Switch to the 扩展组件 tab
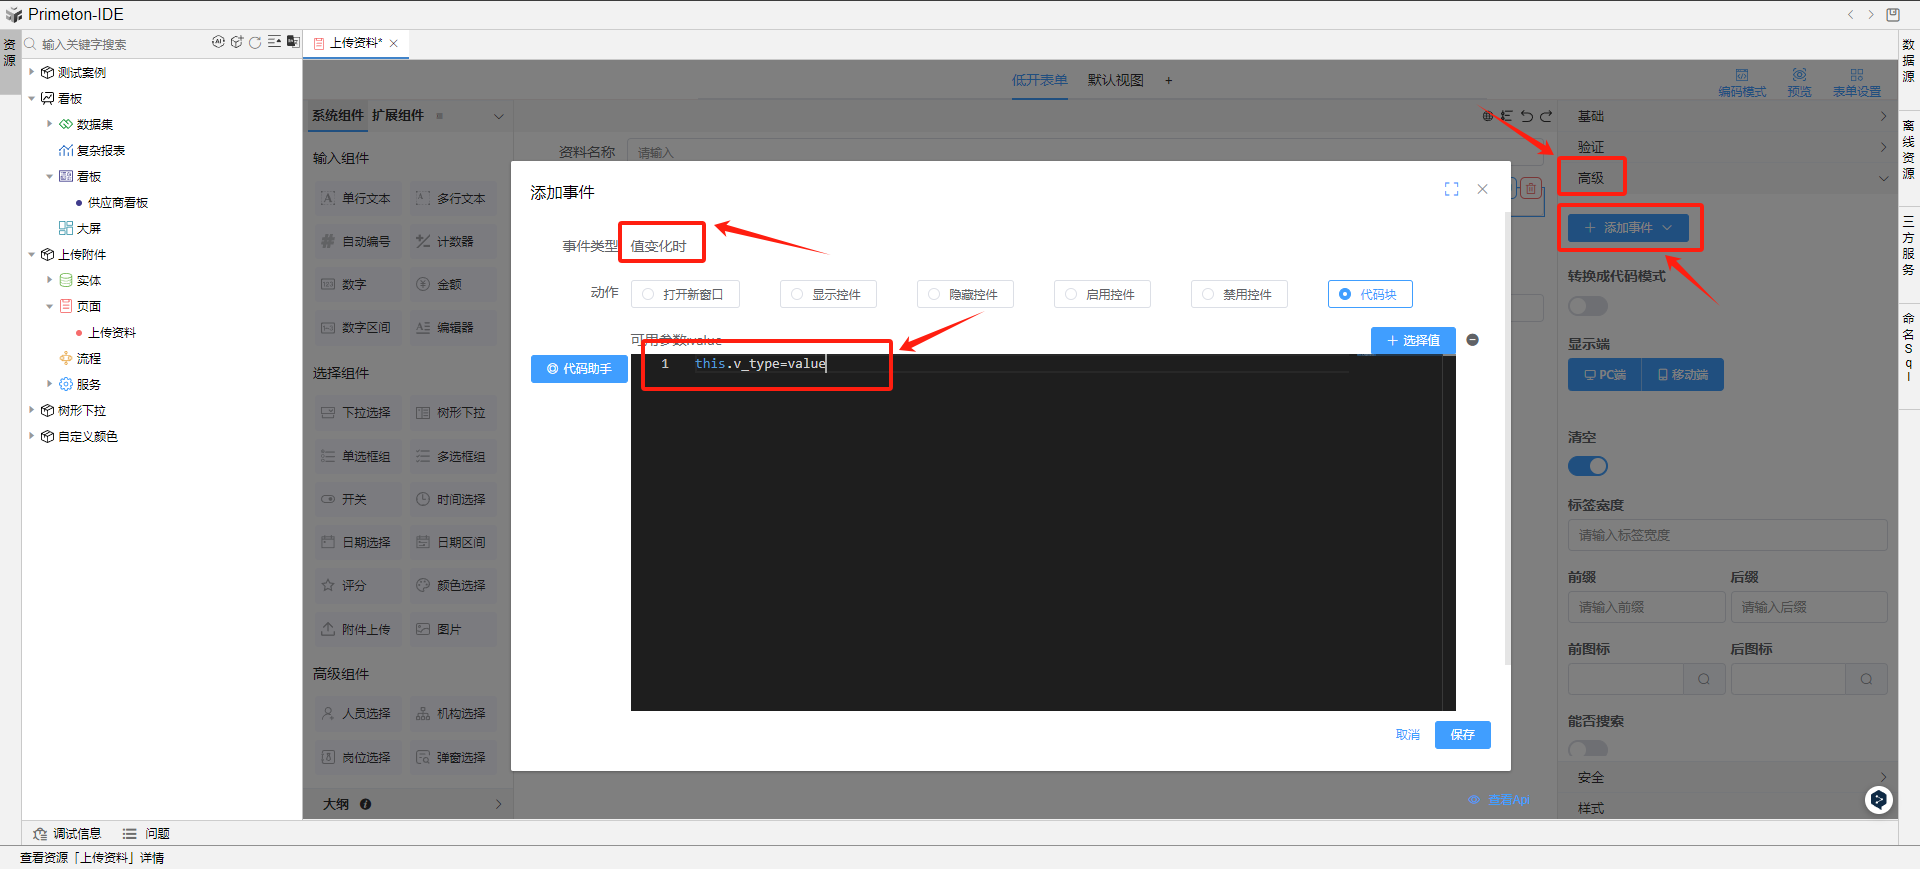 click(x=398, y=115)
